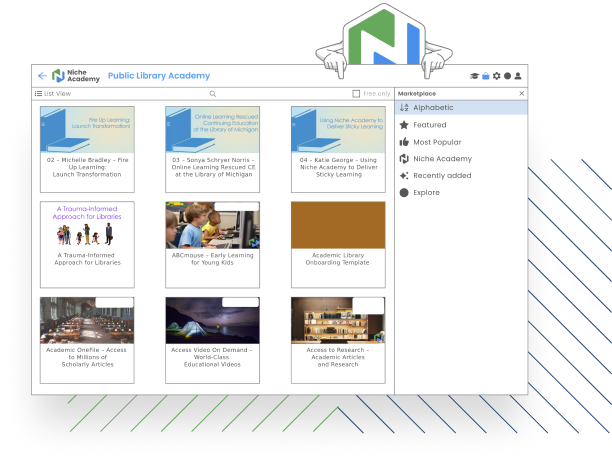Open the settings gear icon
612x462 pixels.
[x=497, y=76]
